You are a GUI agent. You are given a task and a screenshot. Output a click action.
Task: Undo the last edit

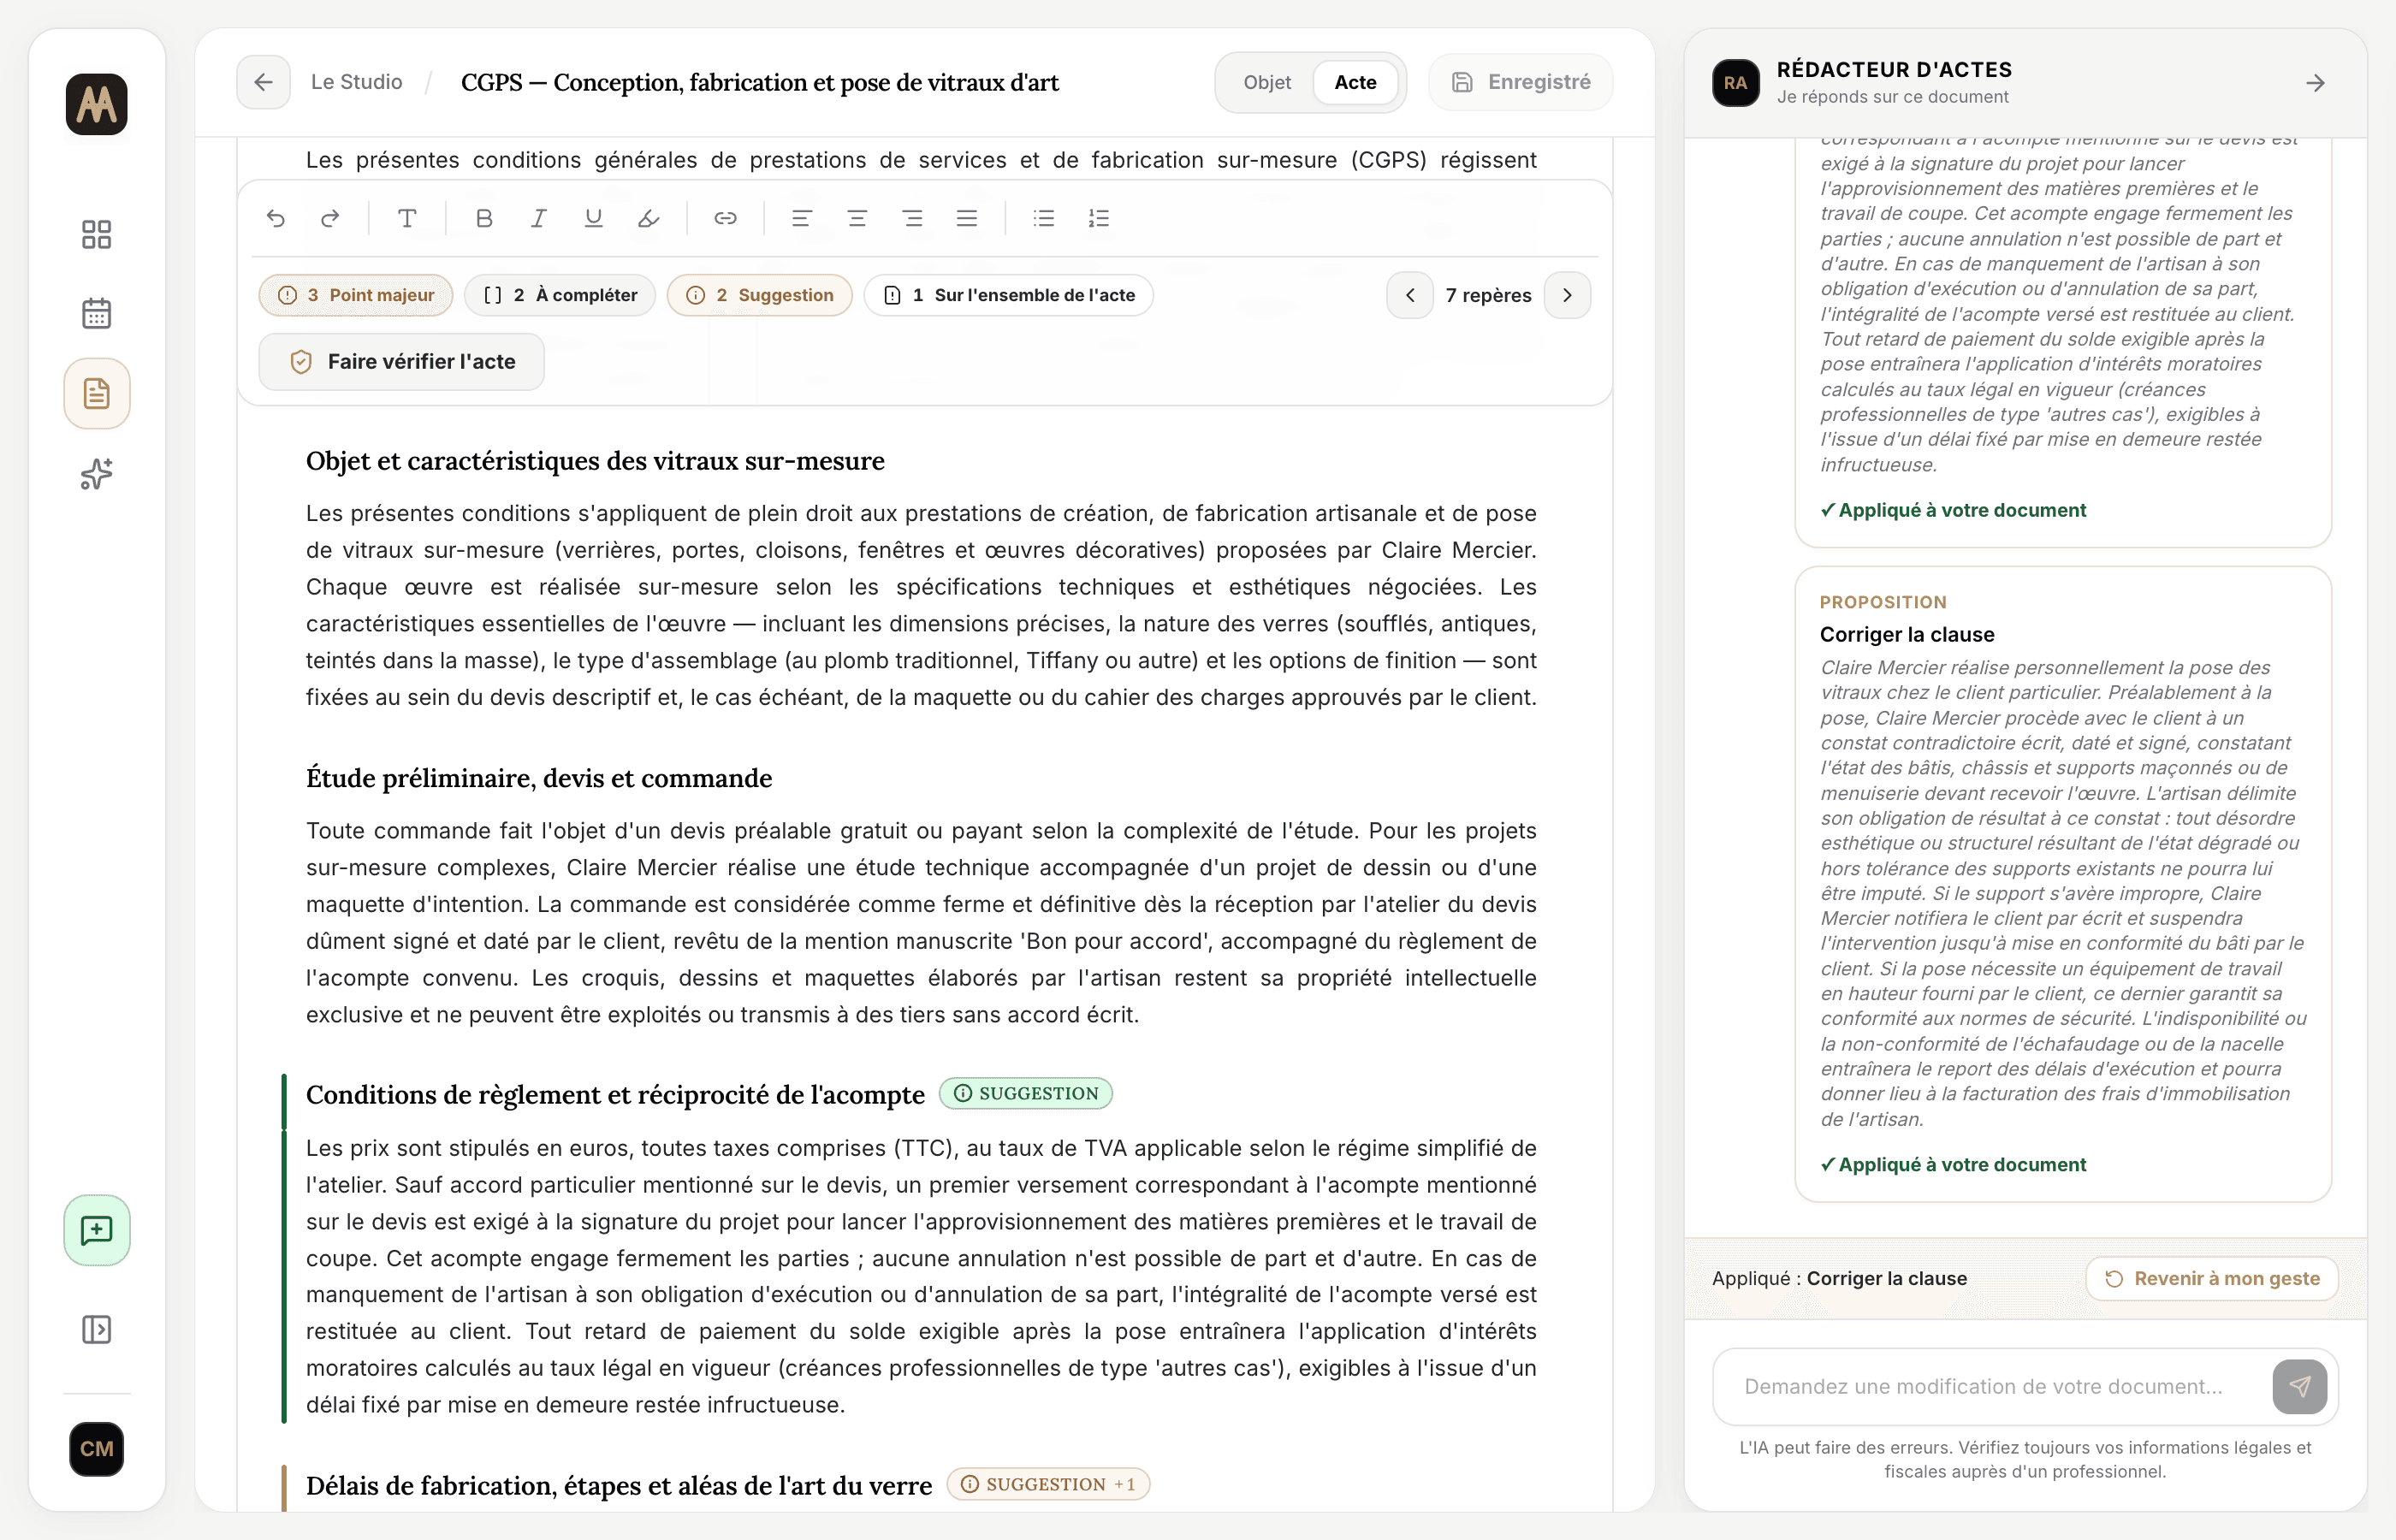pyautogui.click(x=276, y=218)
